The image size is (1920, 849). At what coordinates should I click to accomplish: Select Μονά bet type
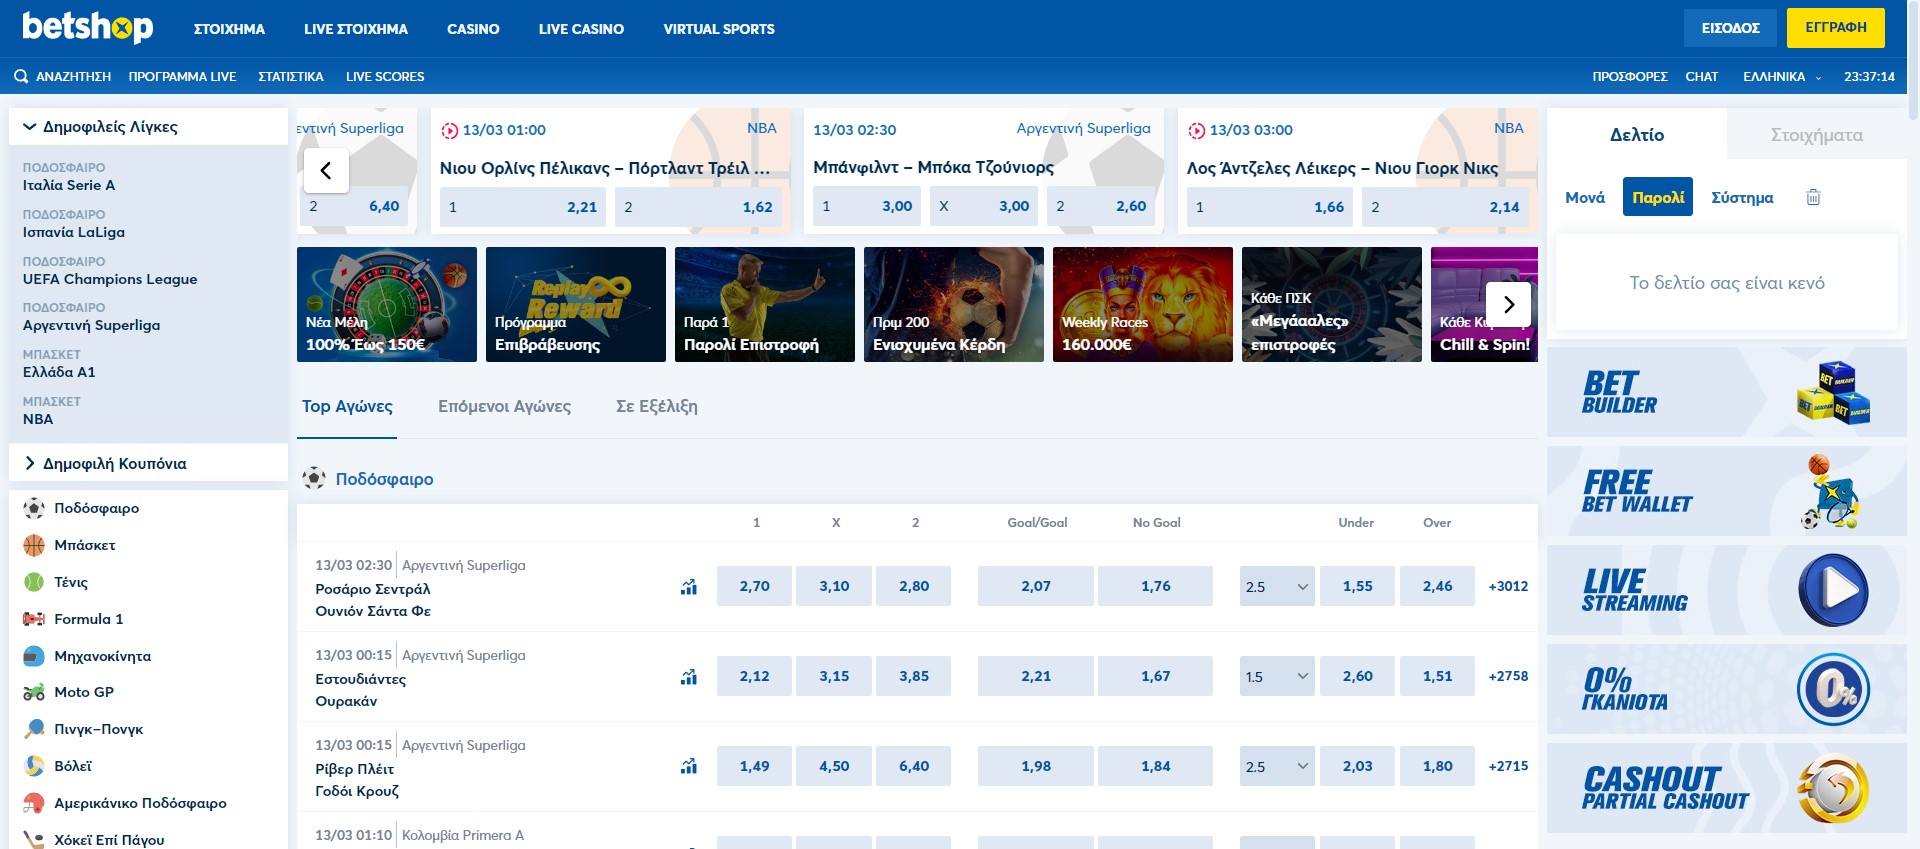tap(1585, 197)
